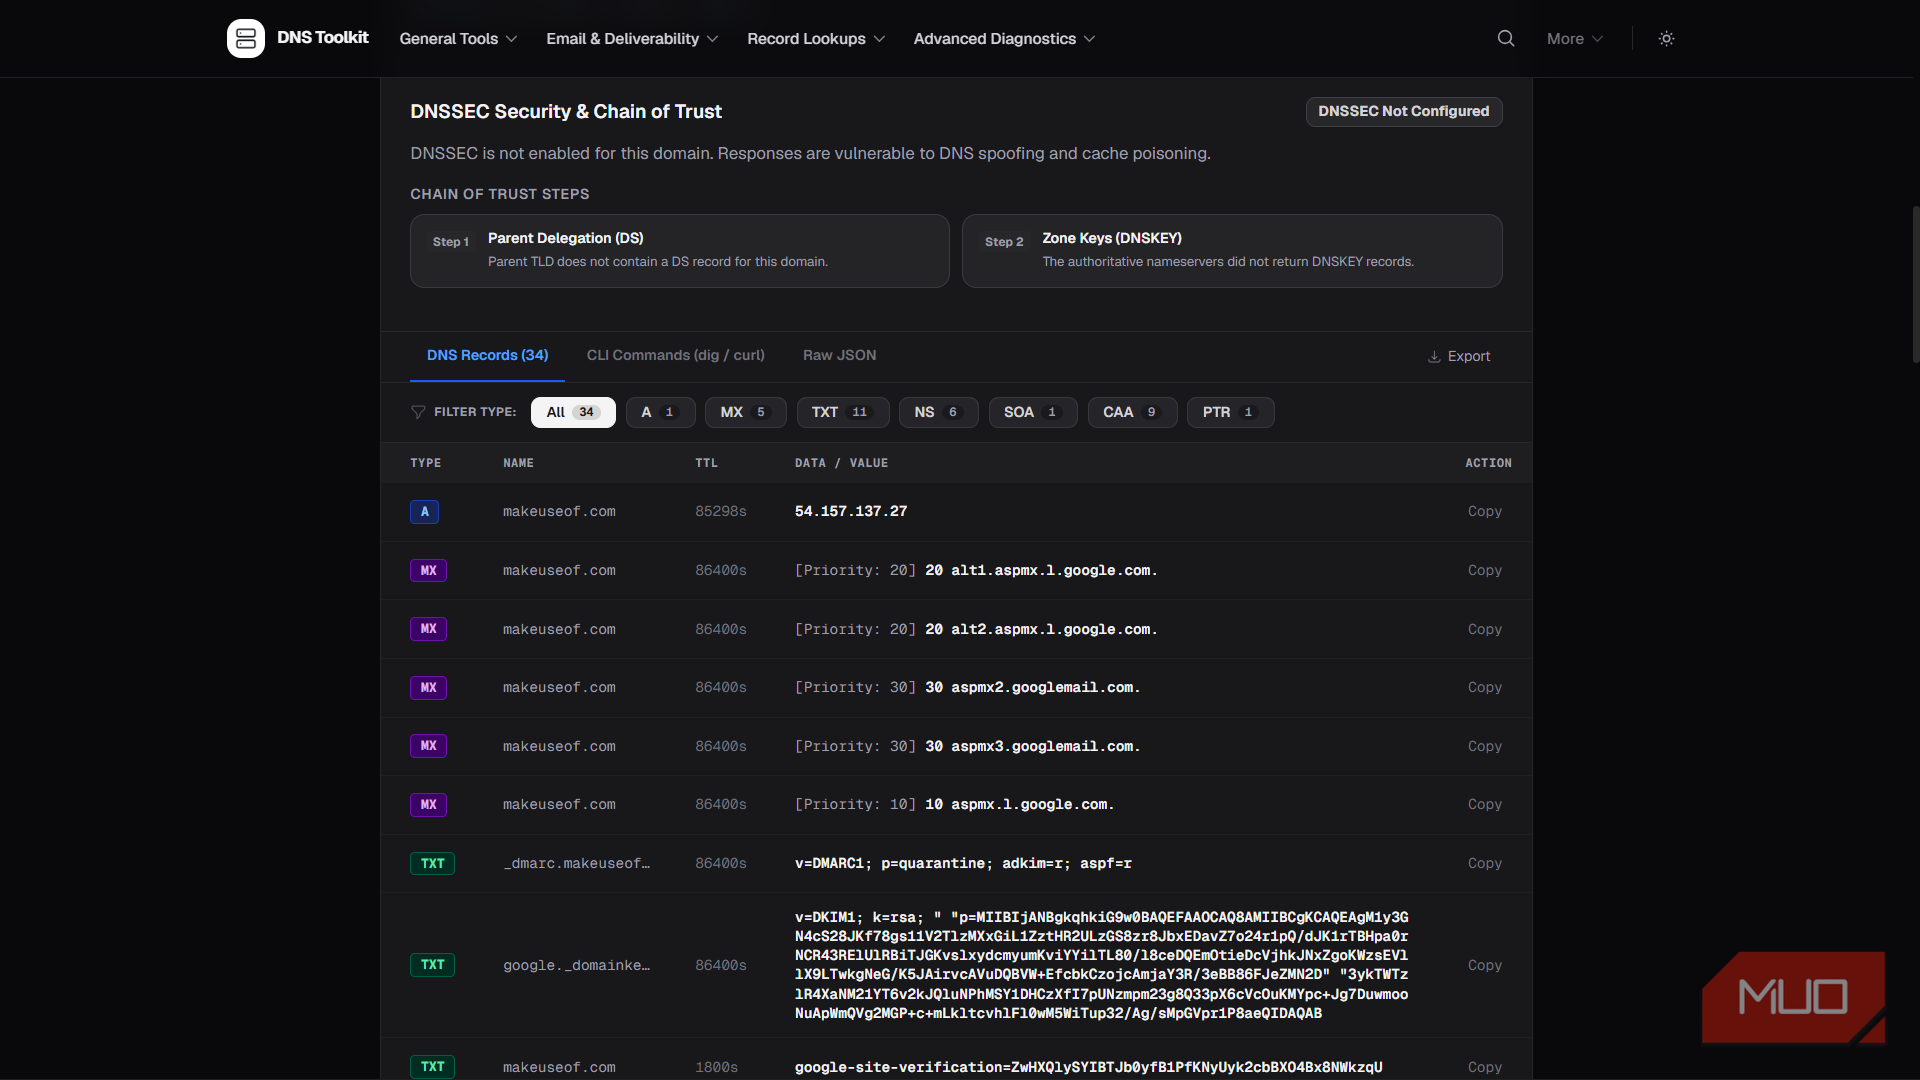
Task: Click the MX badge for alt2.aspmx row
Action: 428,629
